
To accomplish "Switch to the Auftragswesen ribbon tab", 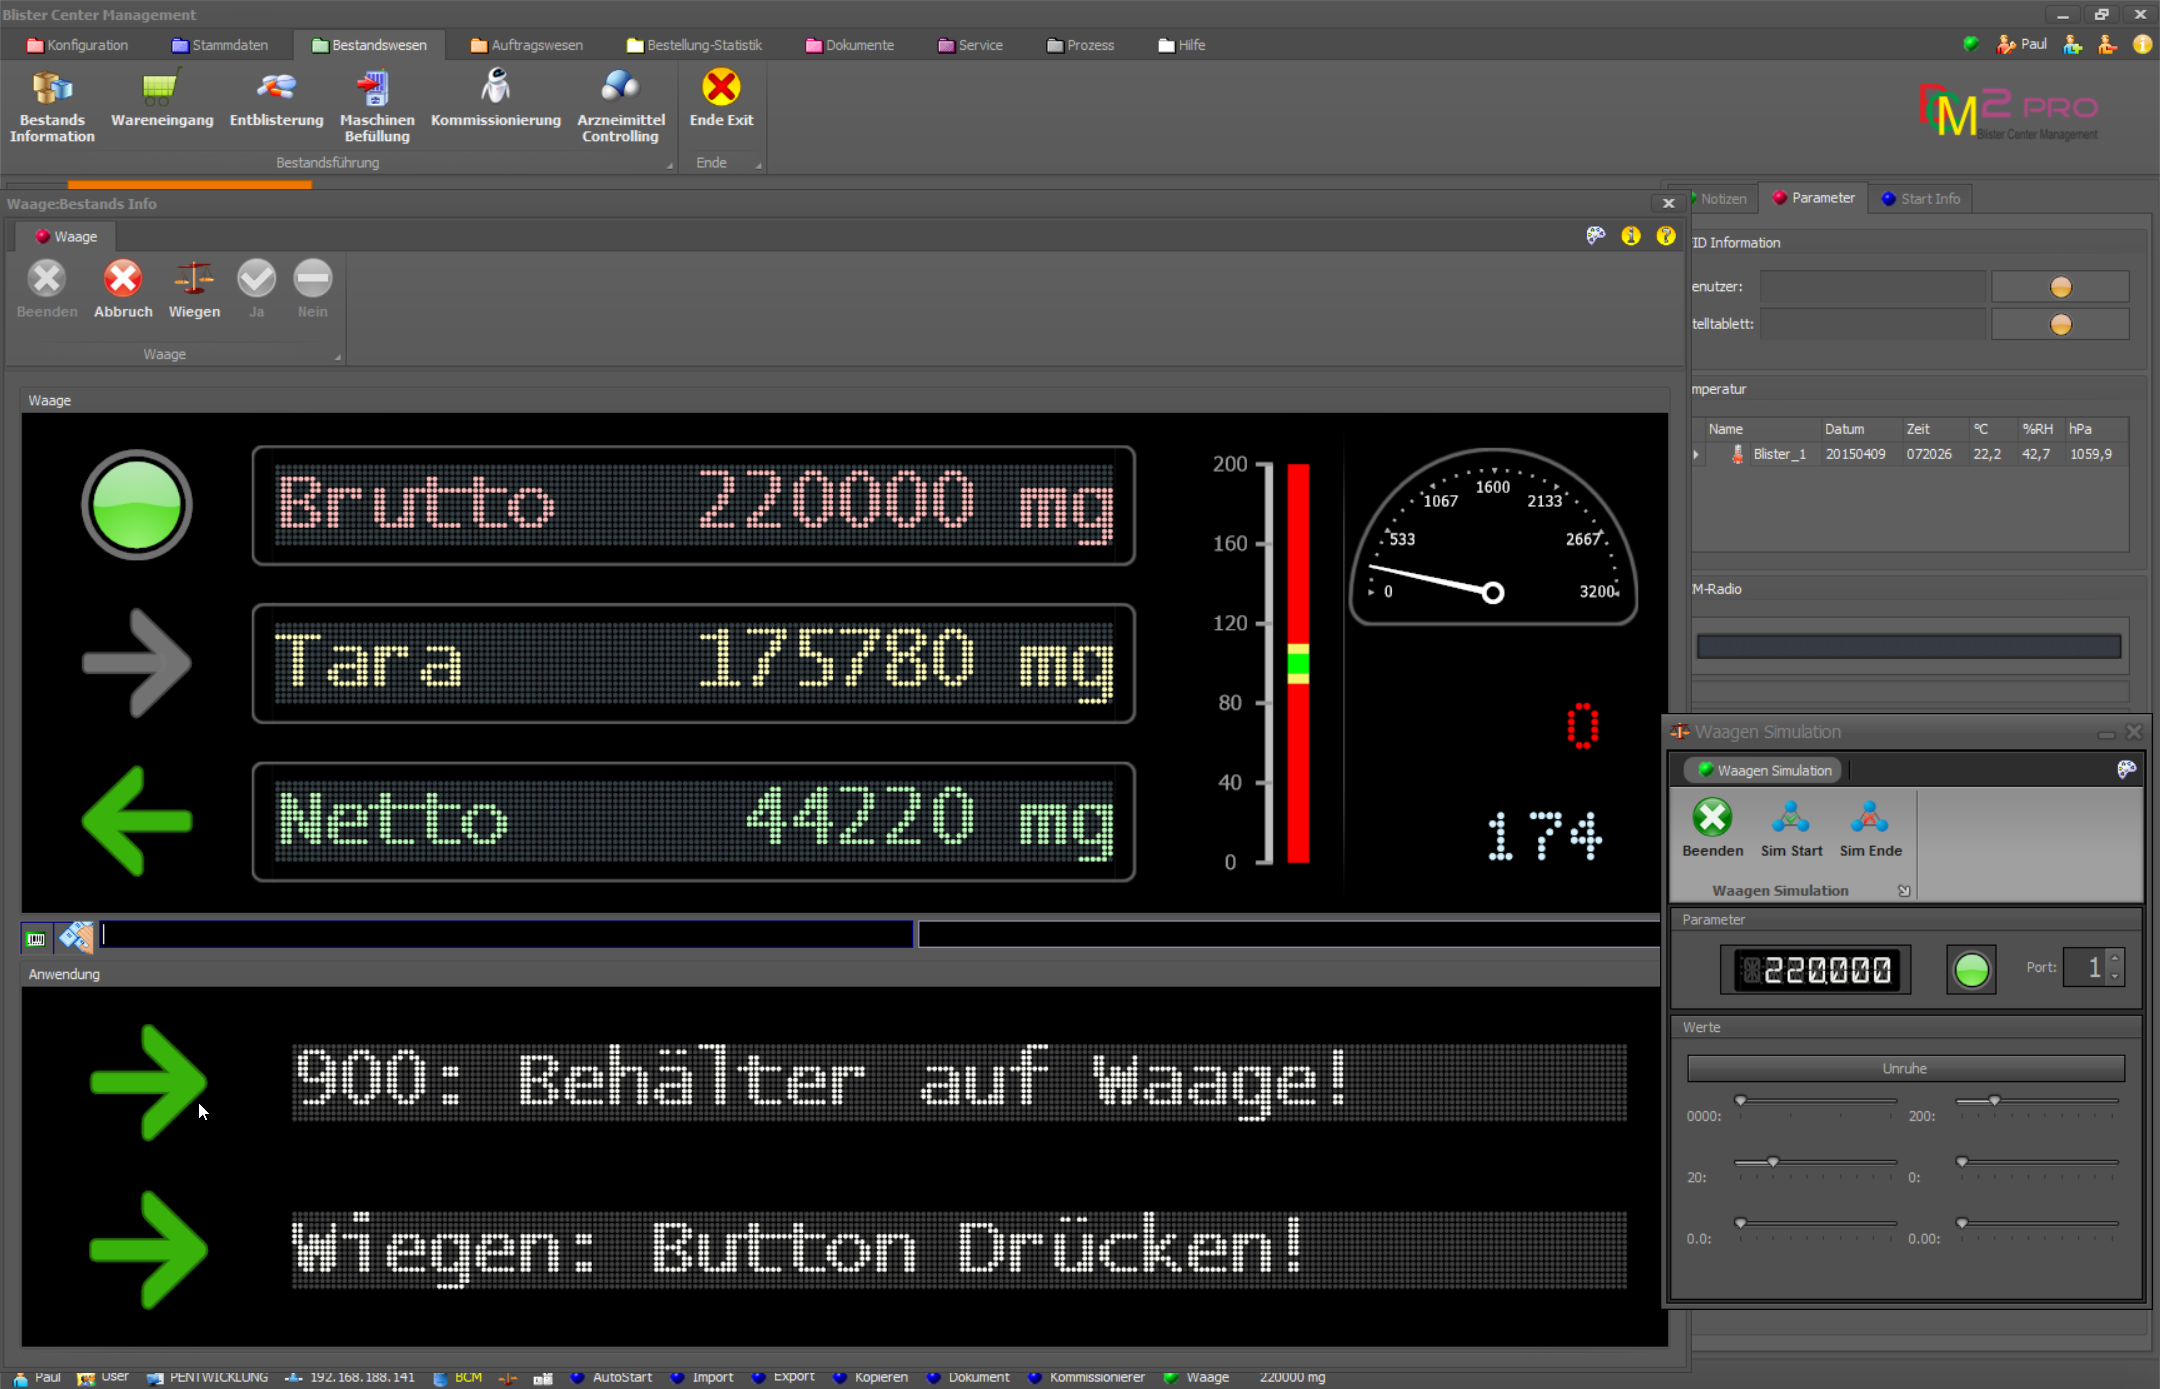I will 527,45.
